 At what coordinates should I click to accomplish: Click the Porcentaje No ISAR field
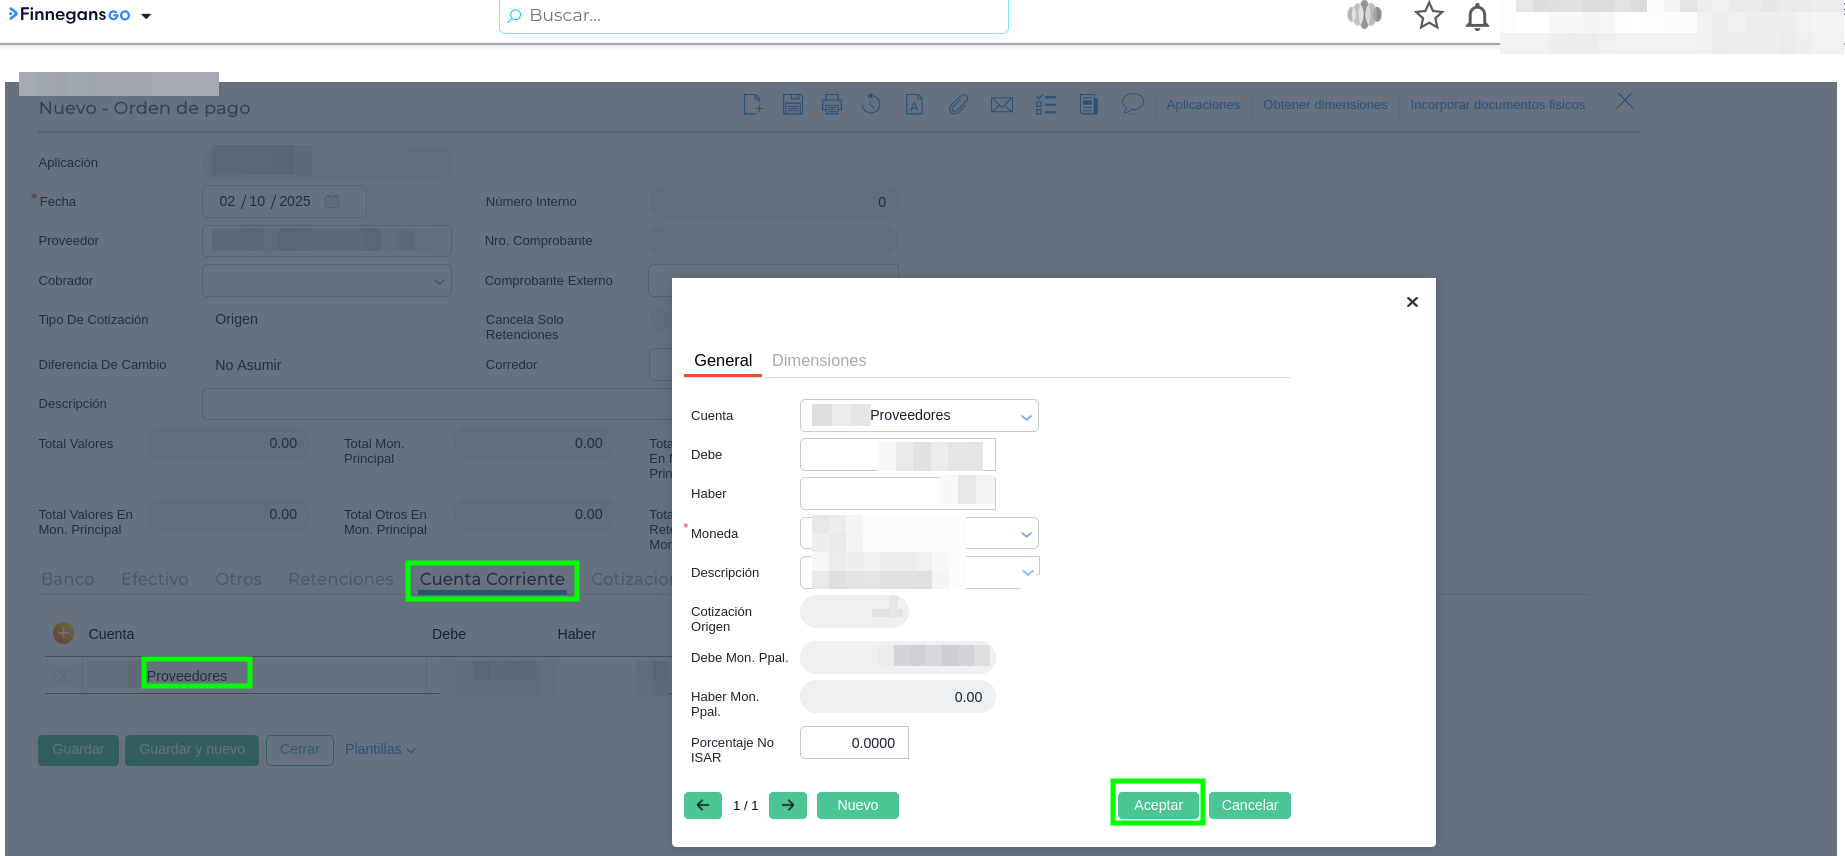click(x=854, y=743)
